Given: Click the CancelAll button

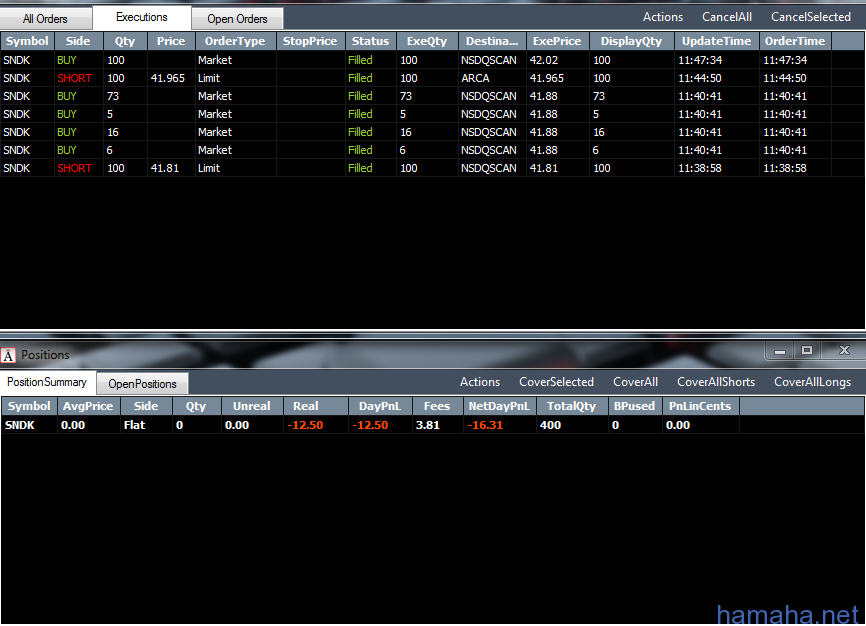Looking at the screenshot, I should point(727,17).
